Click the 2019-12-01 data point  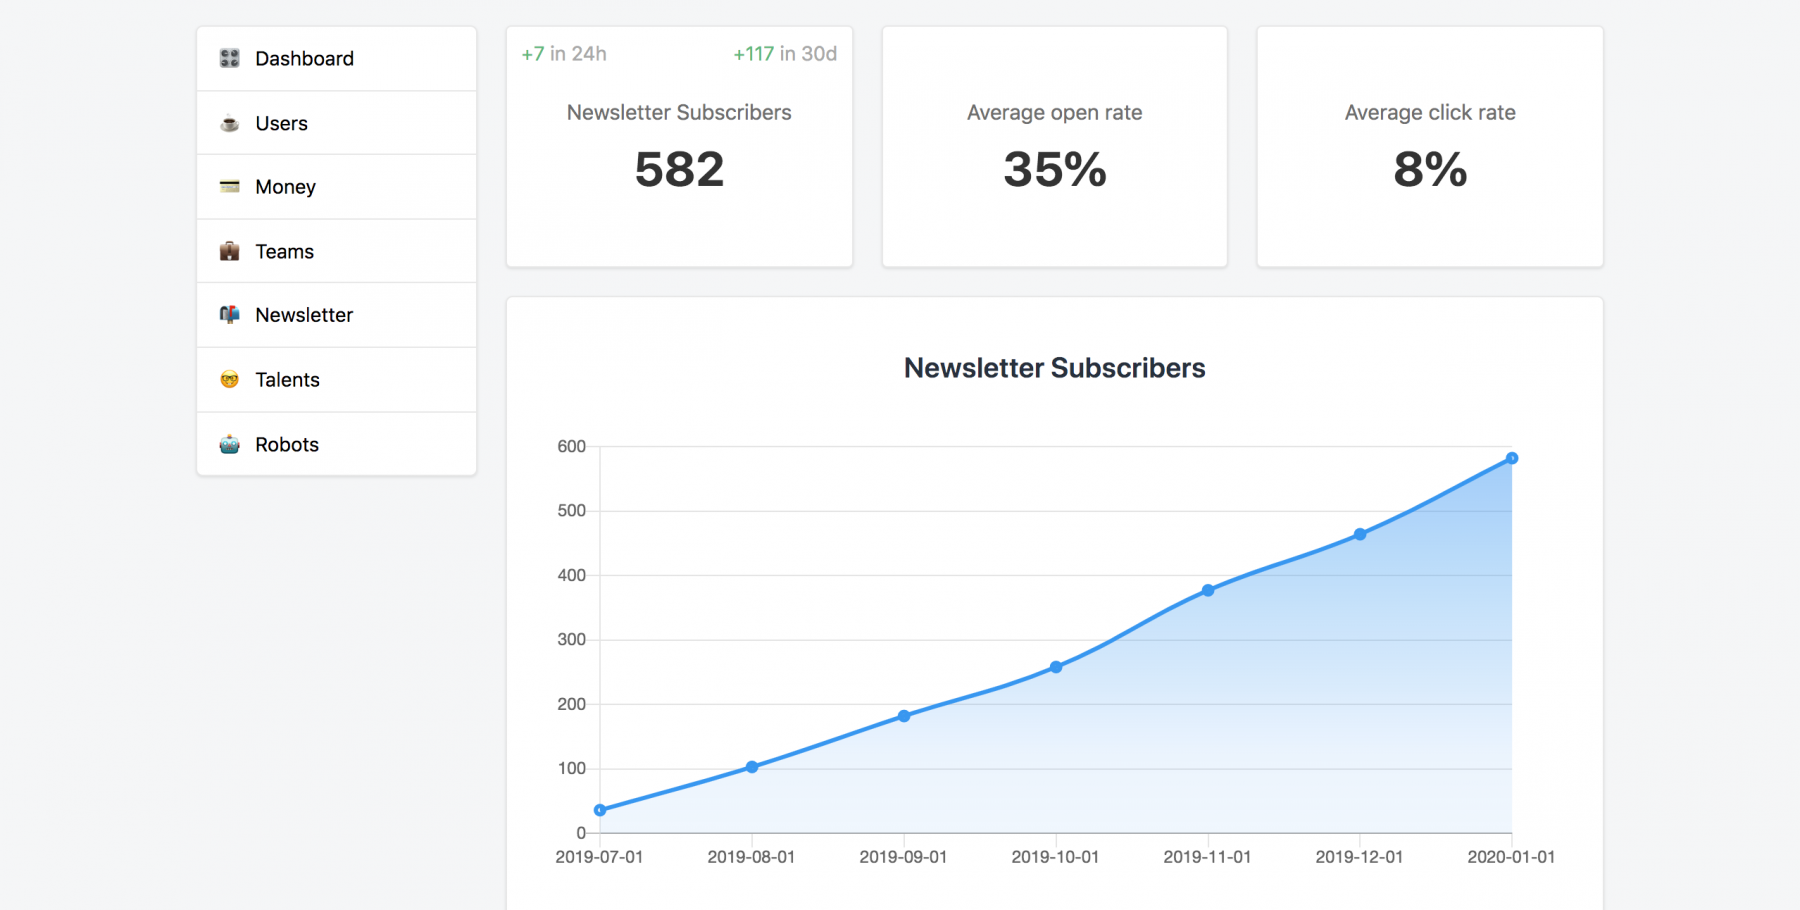pos(1360,535)
